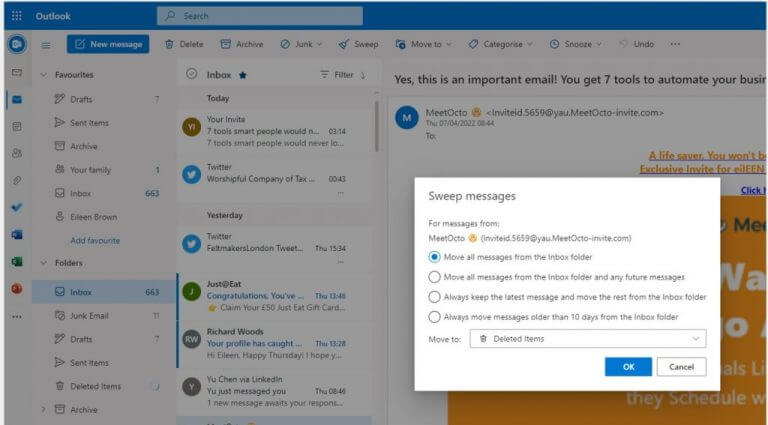Open the Deleted Items folder
The height and width of the screenshot is (425, 768).
pos(106,386)
